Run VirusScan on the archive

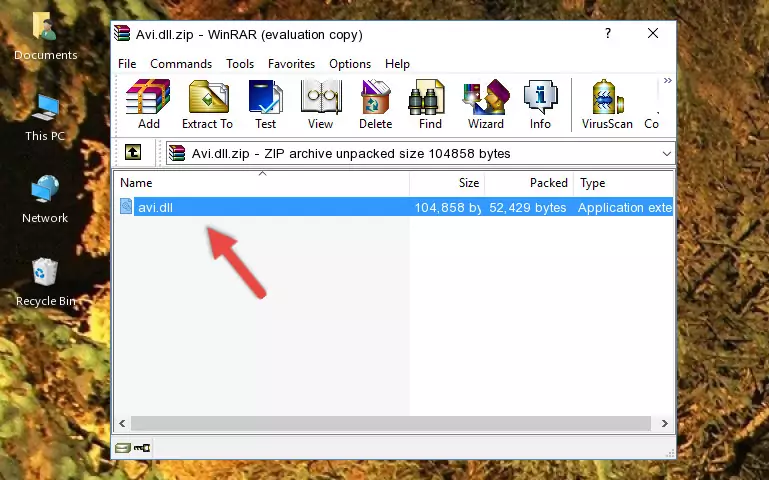pos(607,104)
